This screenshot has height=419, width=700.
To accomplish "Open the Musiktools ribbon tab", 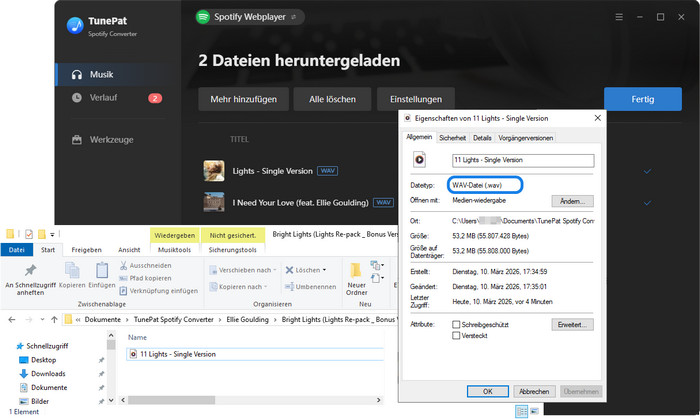I will point(174,250).
